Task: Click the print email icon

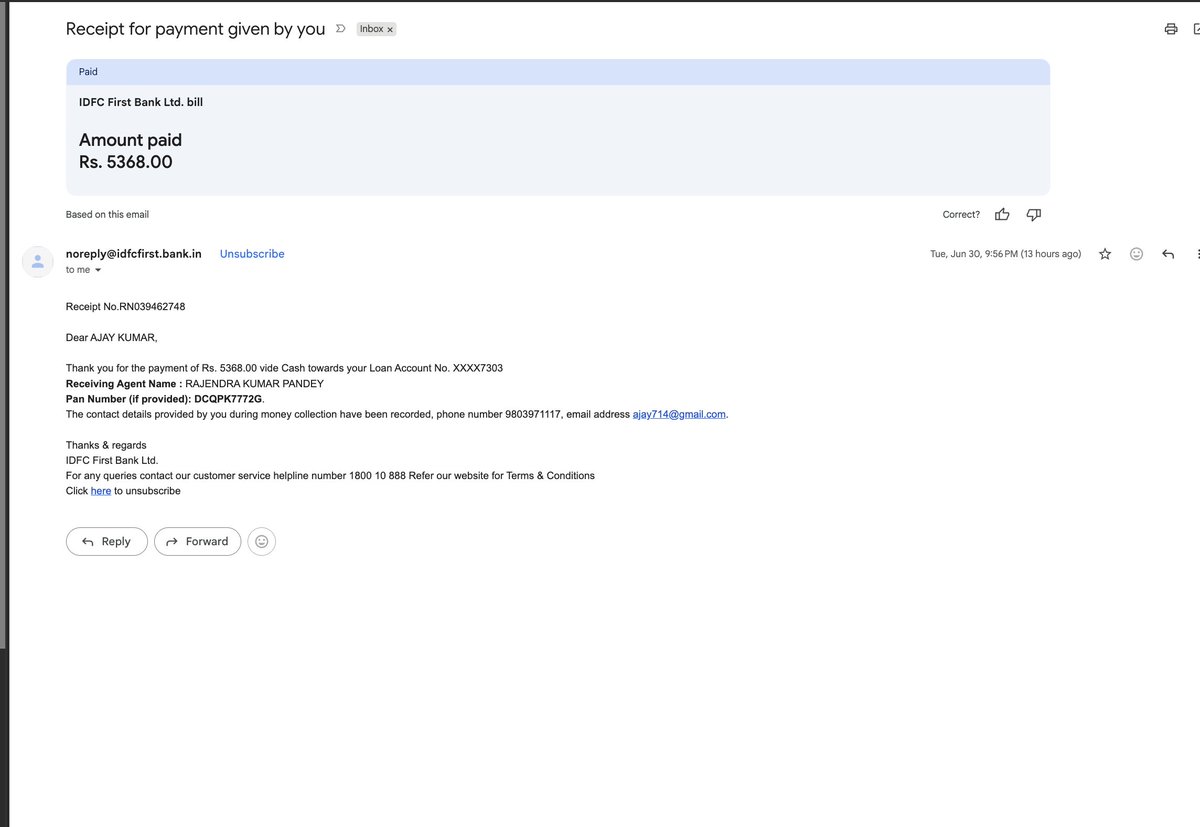Action: (x=1171, y=29)
